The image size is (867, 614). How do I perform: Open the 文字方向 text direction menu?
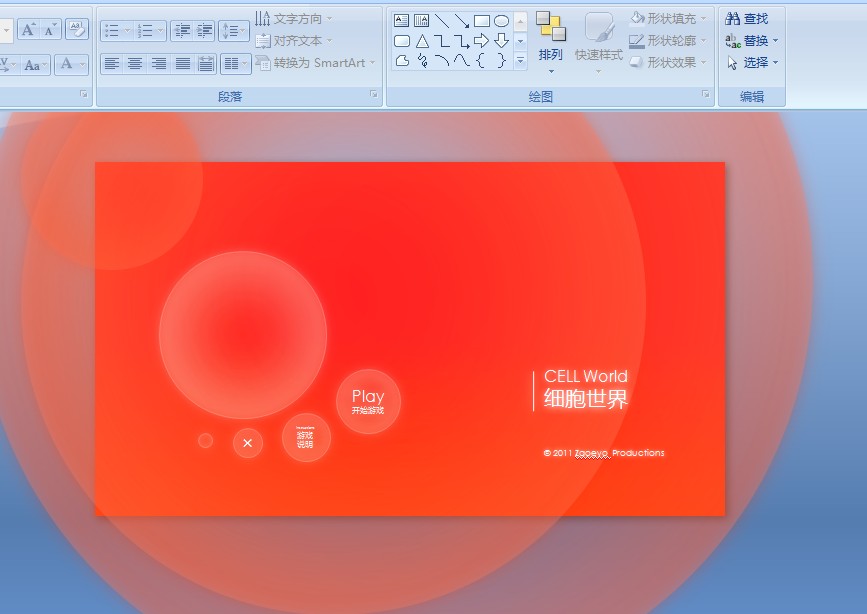pyautogui.click(x=294, y=19)
